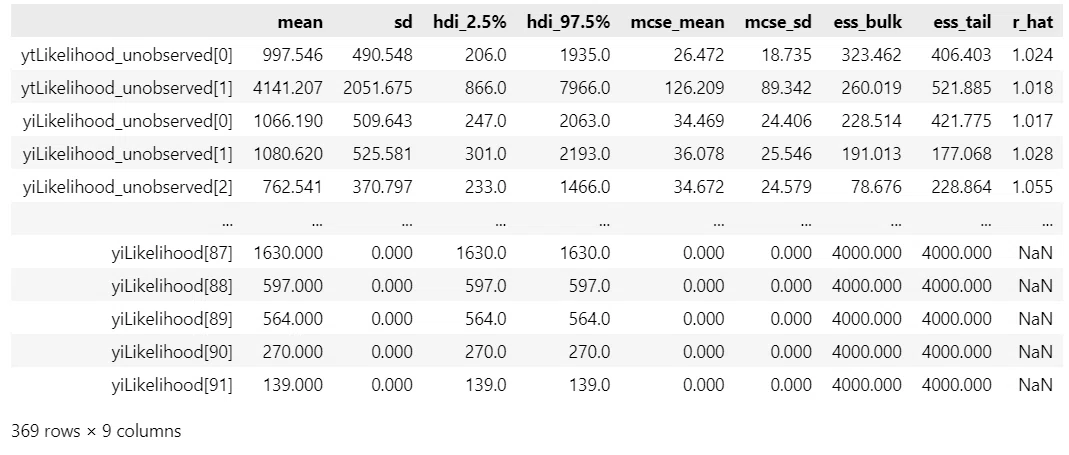Click the 369 rows × 9 columns text

click(x=96, y=431)
